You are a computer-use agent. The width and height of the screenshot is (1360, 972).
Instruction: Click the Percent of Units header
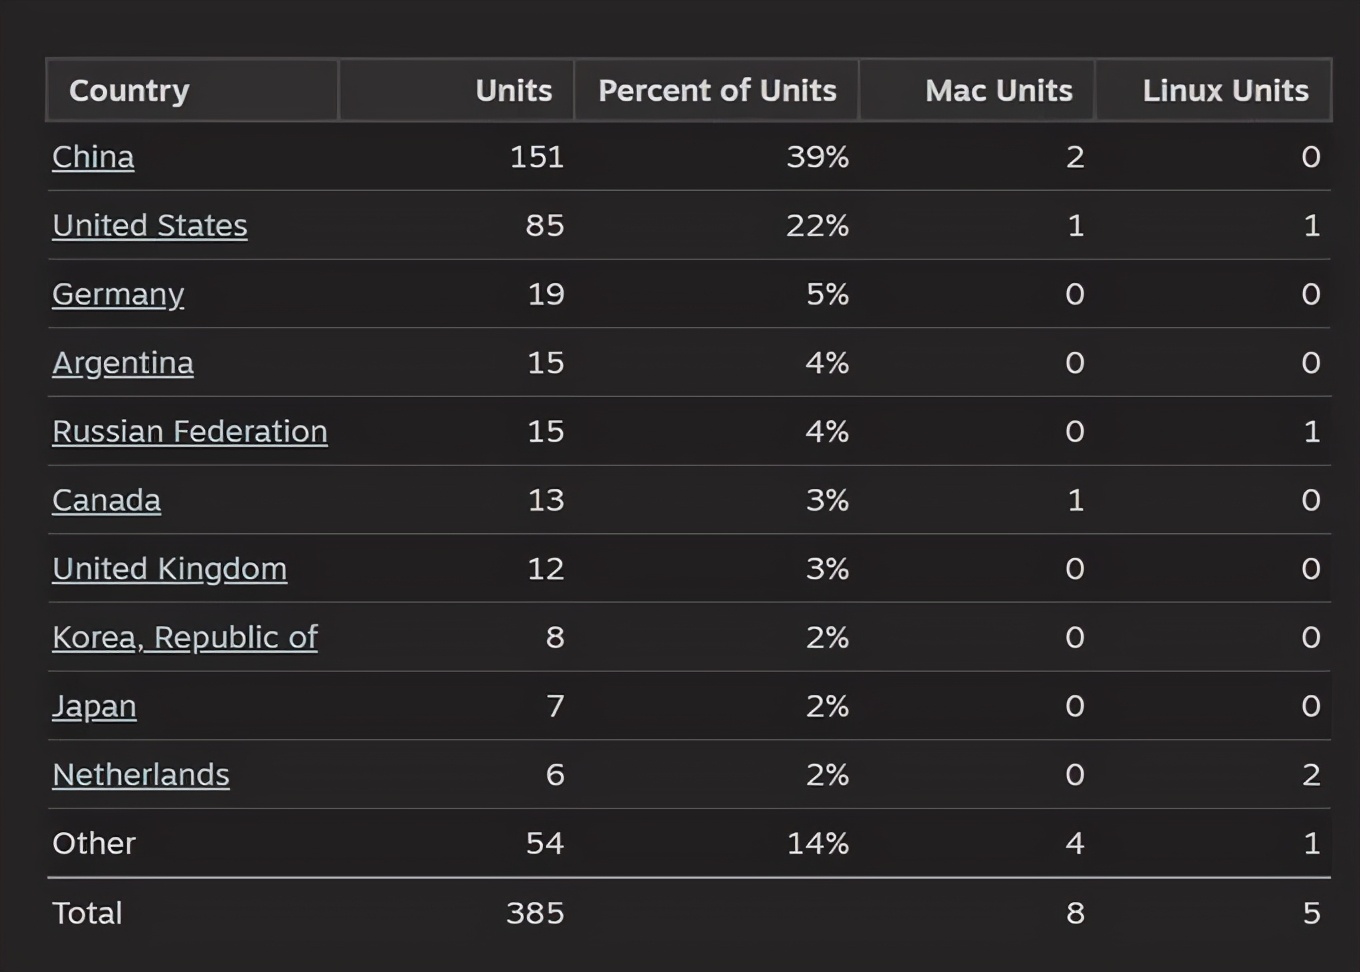[x=717, y=91]
